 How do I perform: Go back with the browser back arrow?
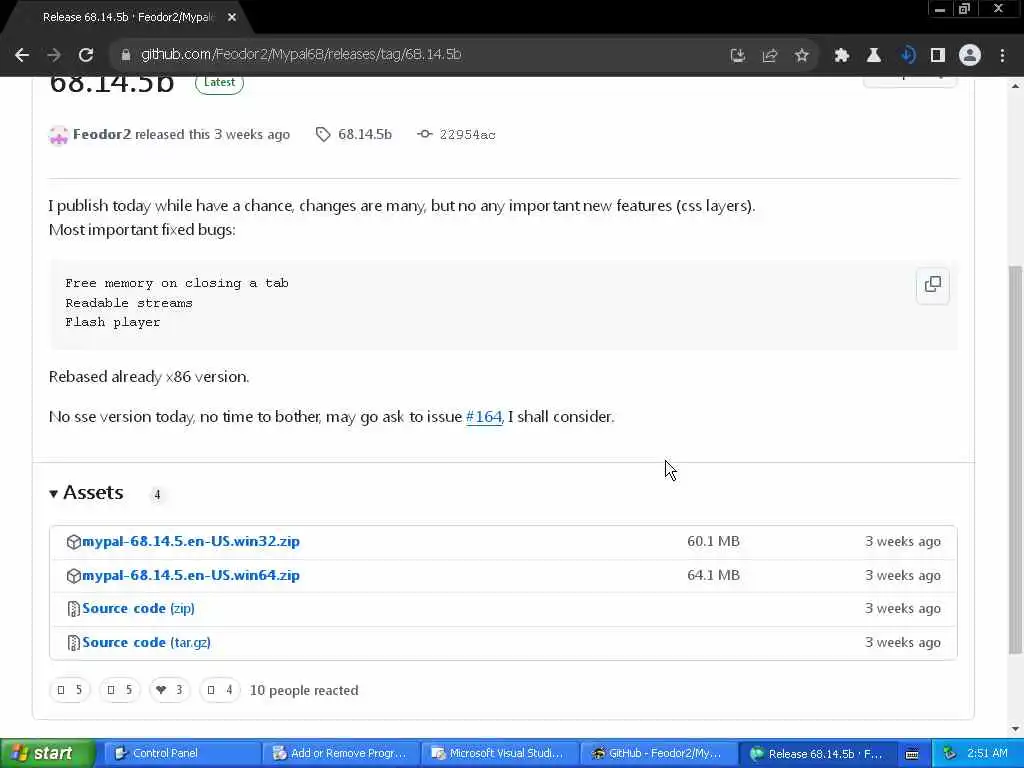pyautogui.click(x=22, y=55)
